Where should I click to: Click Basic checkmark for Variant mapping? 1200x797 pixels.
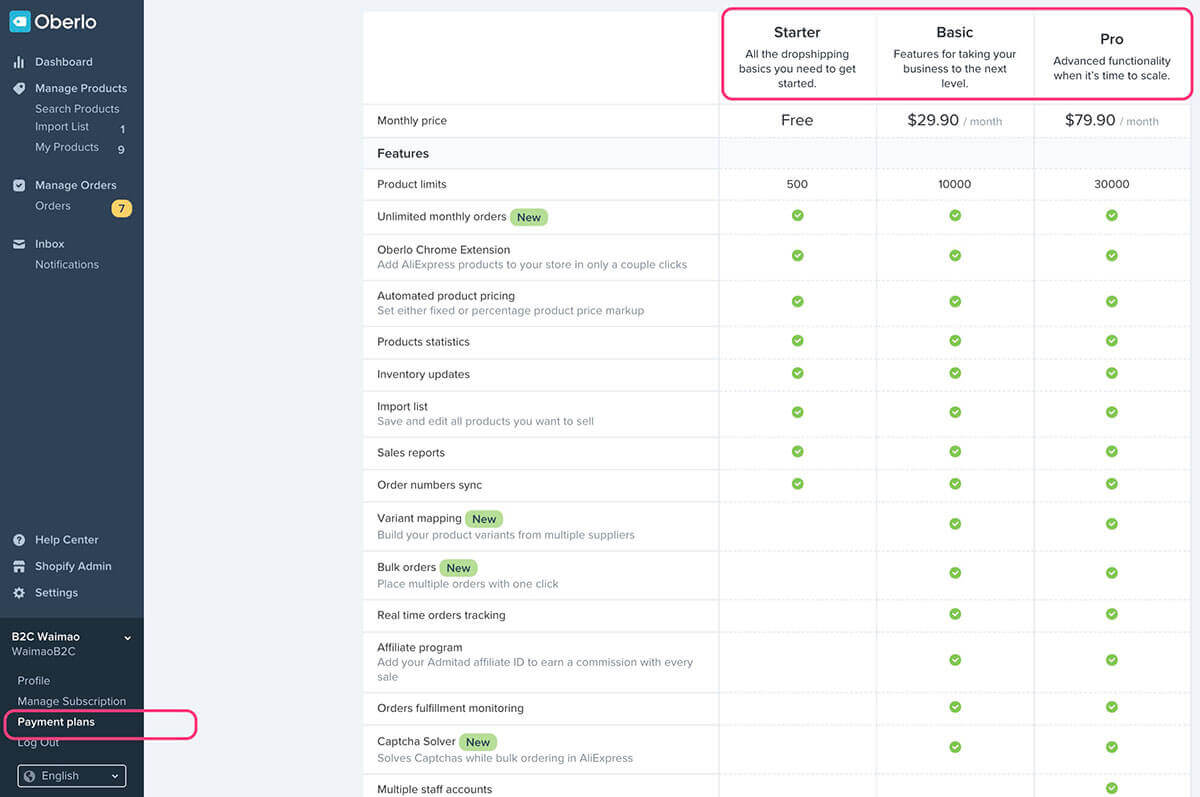pyautogui.click(x=955, y=524)
